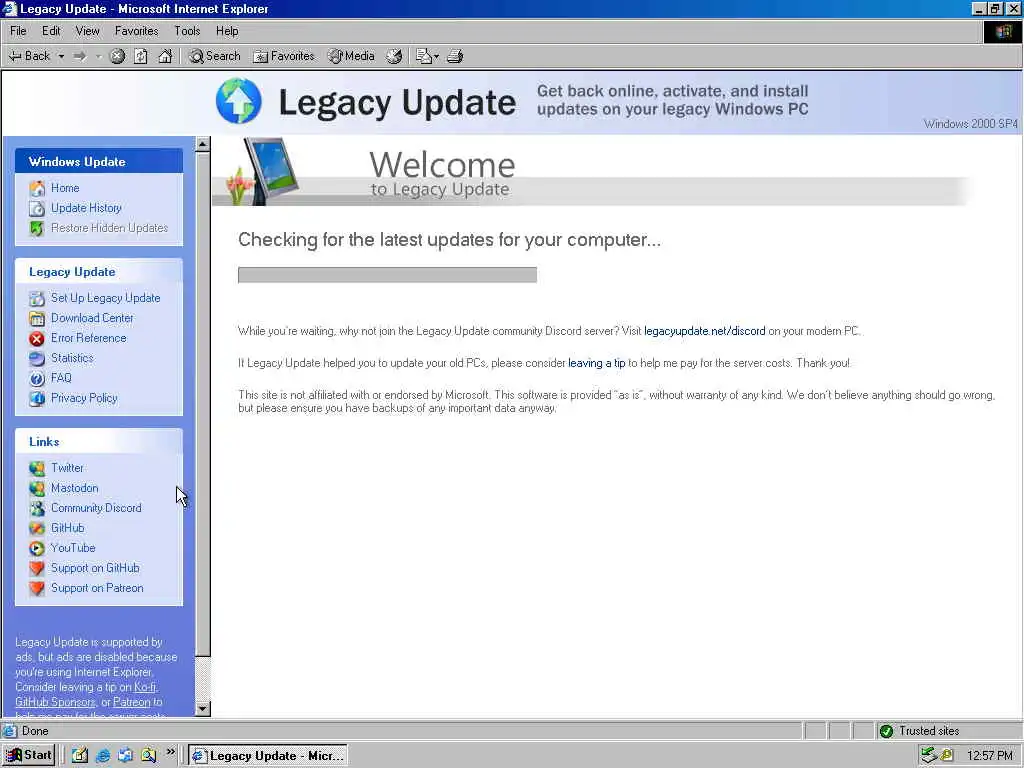Click the Support on Patreon heart icon
The height and width of the screenshot is (768, 1024).
[x=37, y=588]
